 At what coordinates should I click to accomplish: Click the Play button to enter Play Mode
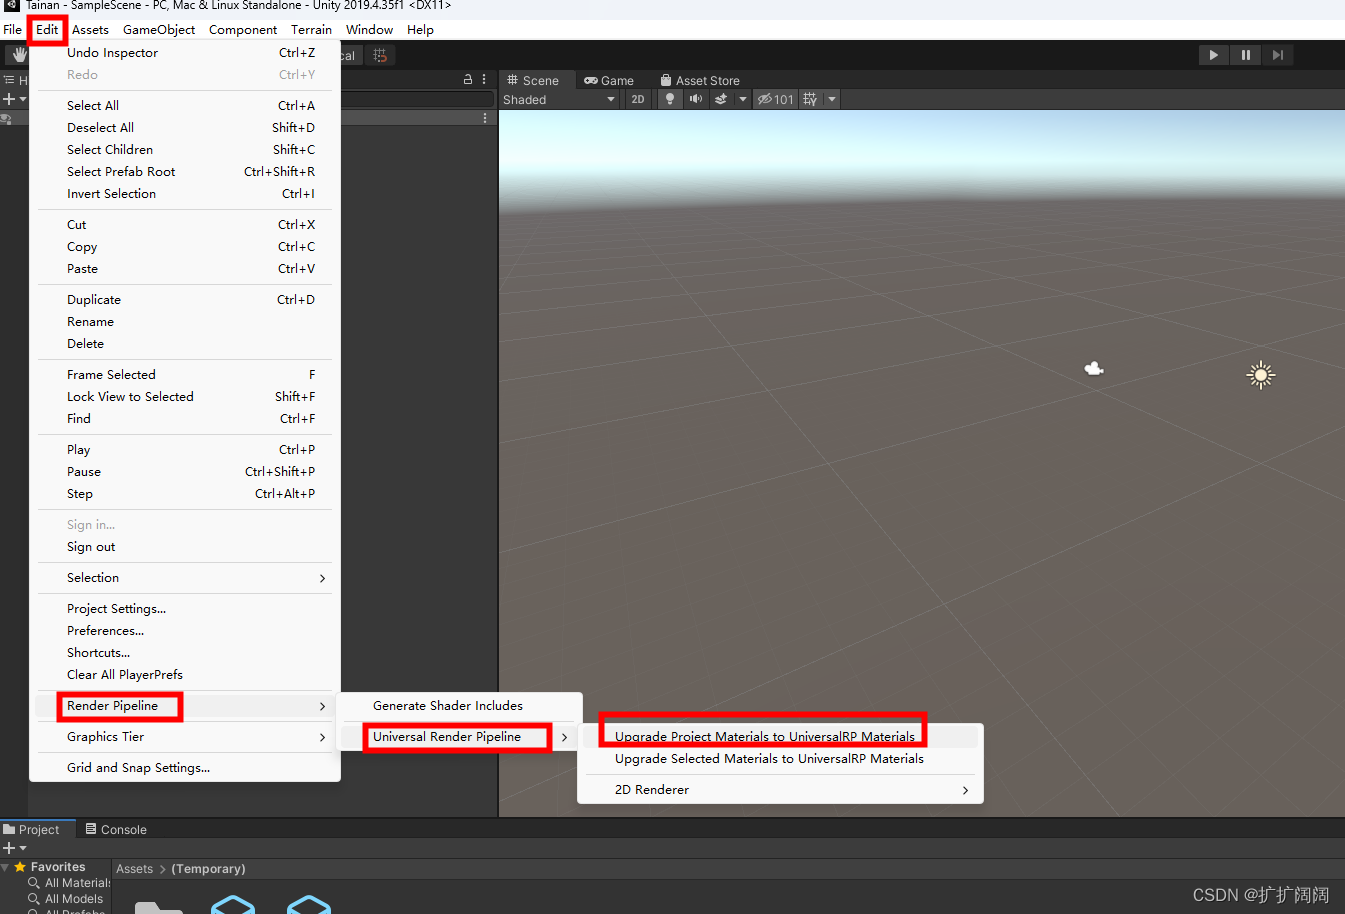tap(1212, 55)
